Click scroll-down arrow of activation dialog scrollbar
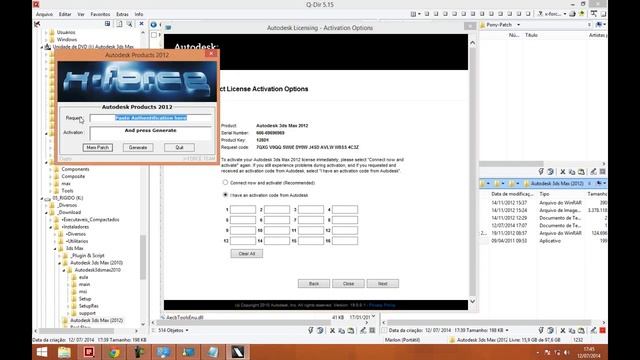Image resolution: width=640 pixels, height=360 pixels. point(472,302)
